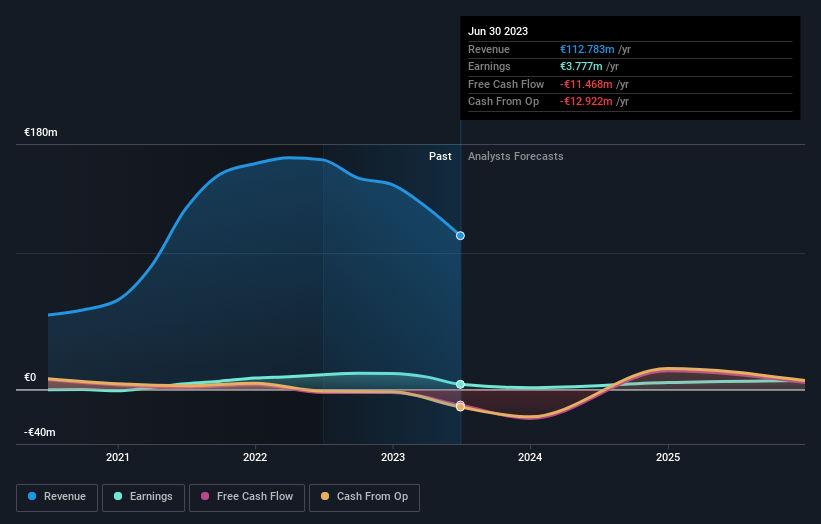
Task: Click the Analysts Forecasts label
Action: point(516,156)
